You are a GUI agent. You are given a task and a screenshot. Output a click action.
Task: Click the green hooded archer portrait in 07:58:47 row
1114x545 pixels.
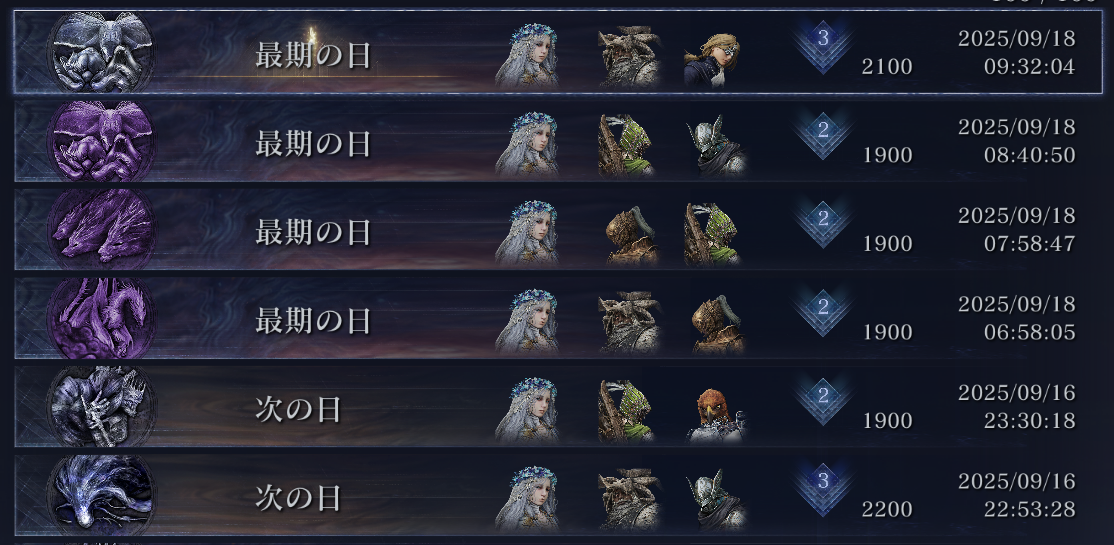[x=711, y=234]
